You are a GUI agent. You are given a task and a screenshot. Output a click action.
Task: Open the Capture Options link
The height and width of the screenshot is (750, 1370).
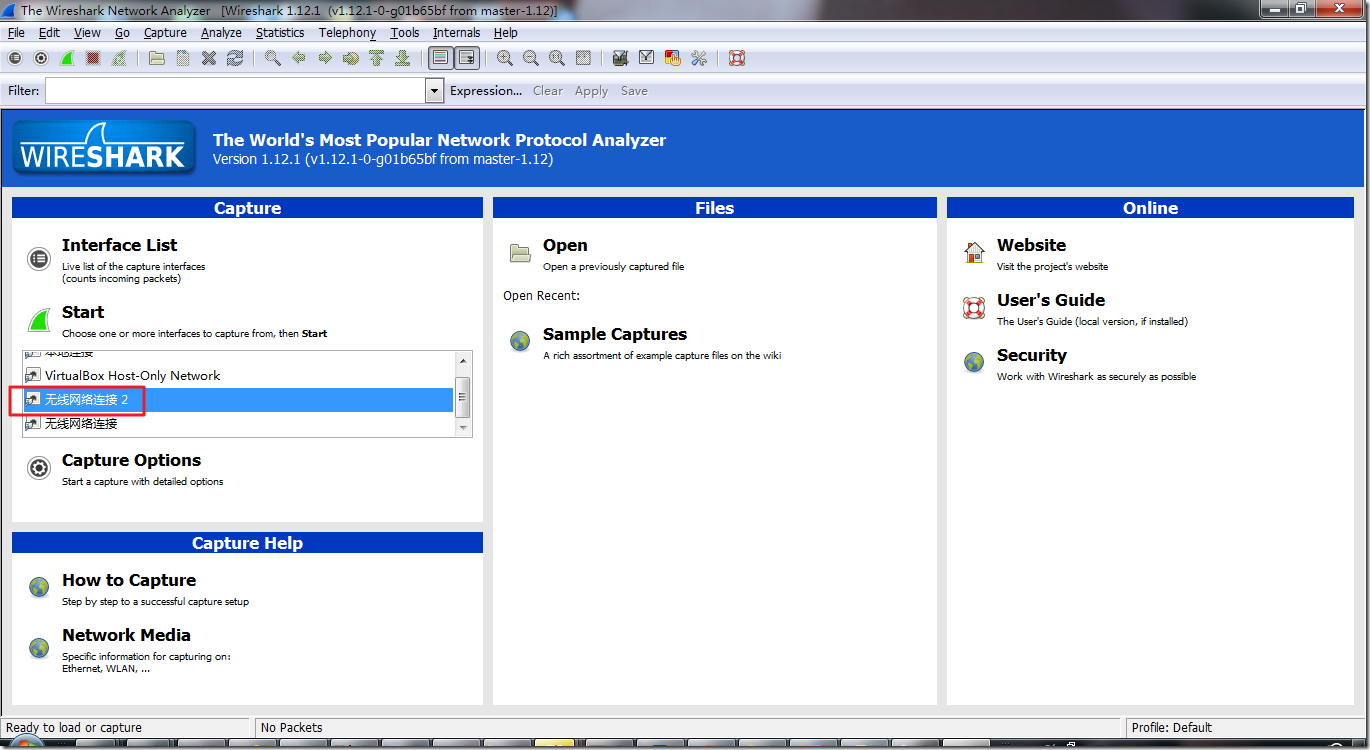tap(131, 460)
